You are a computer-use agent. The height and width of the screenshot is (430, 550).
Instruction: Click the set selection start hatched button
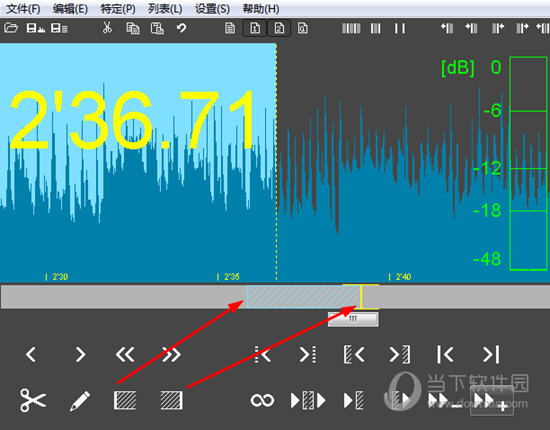coord(125,400)
